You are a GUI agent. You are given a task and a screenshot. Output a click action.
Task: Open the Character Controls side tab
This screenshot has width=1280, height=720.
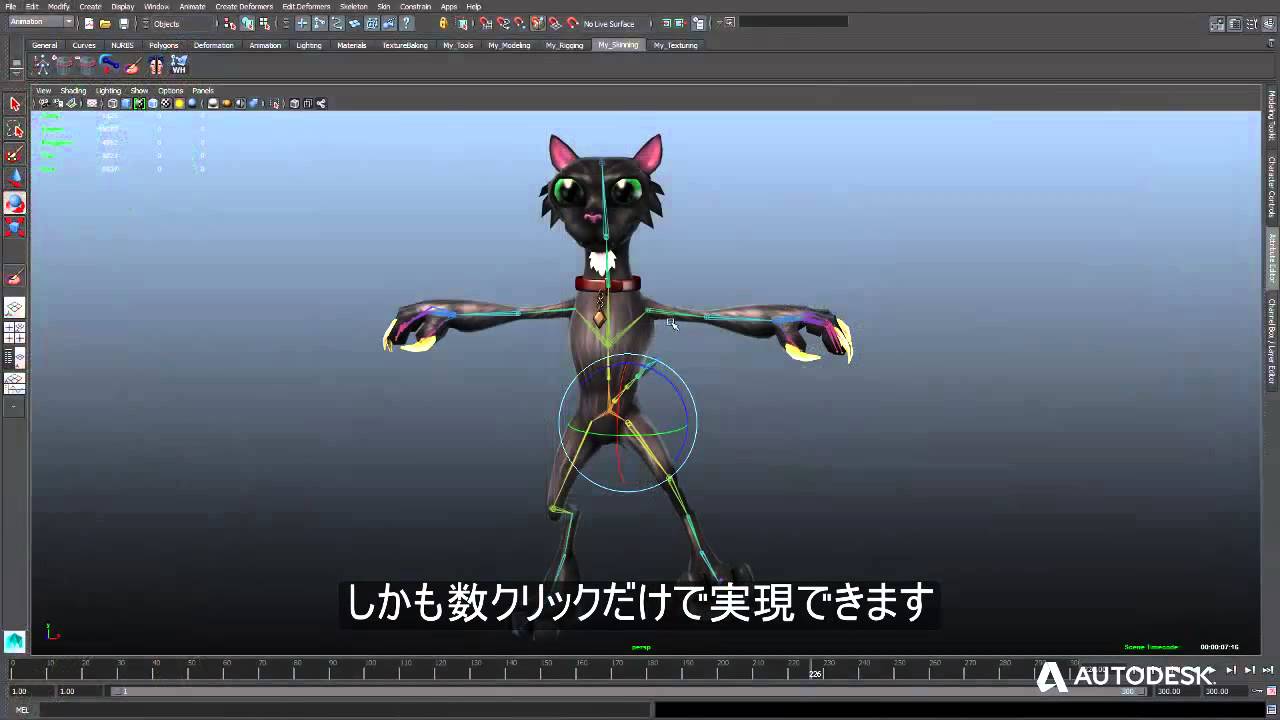coord(1272,186)
